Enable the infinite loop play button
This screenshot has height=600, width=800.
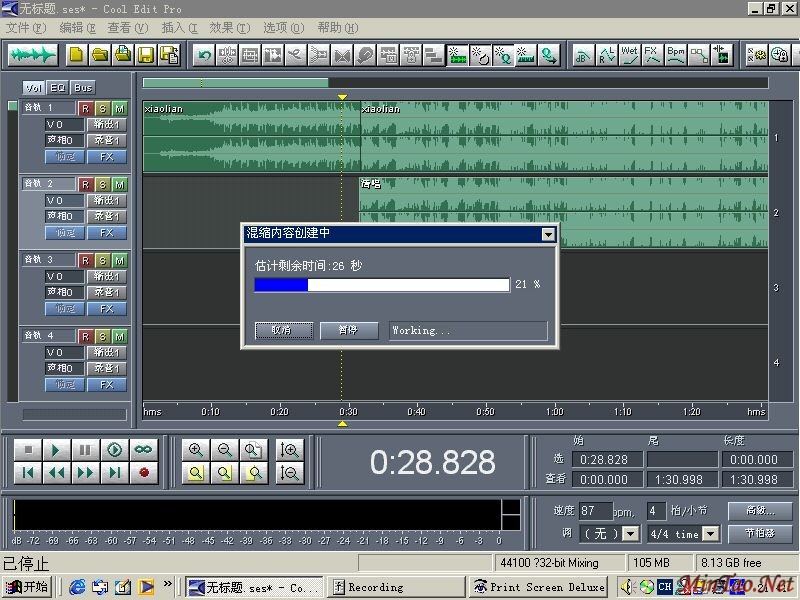pyautogui.click(x=143, y=450)
